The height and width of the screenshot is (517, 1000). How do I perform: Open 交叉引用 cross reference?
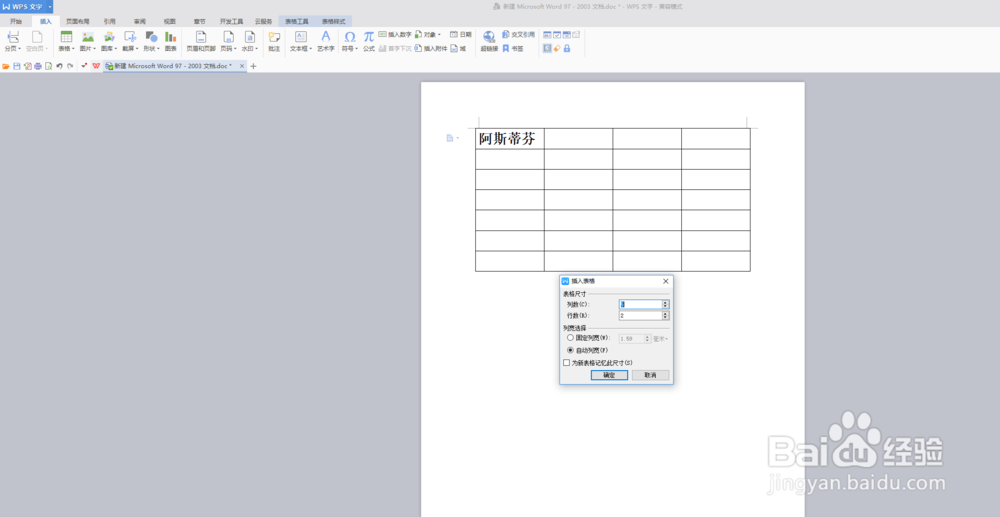(518, 34)
